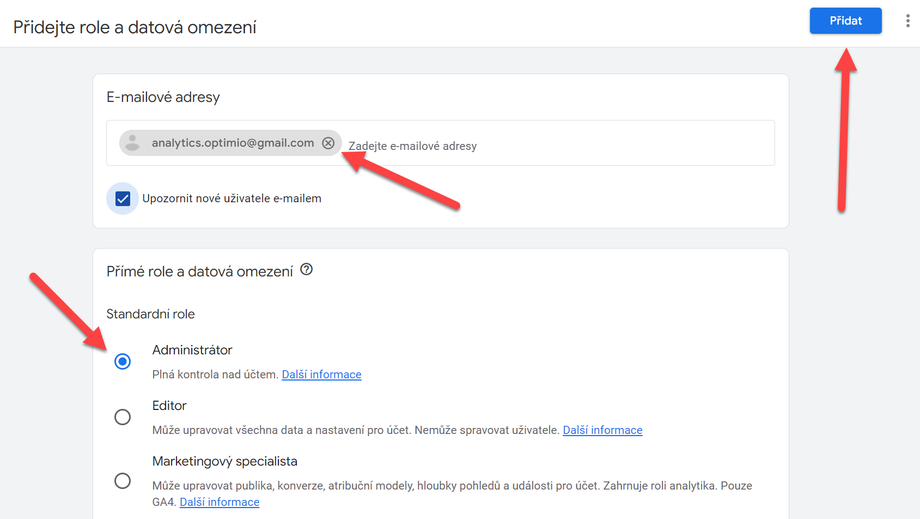Open the three-dot more options menu

pyautogui.click(x=907, y=21)
